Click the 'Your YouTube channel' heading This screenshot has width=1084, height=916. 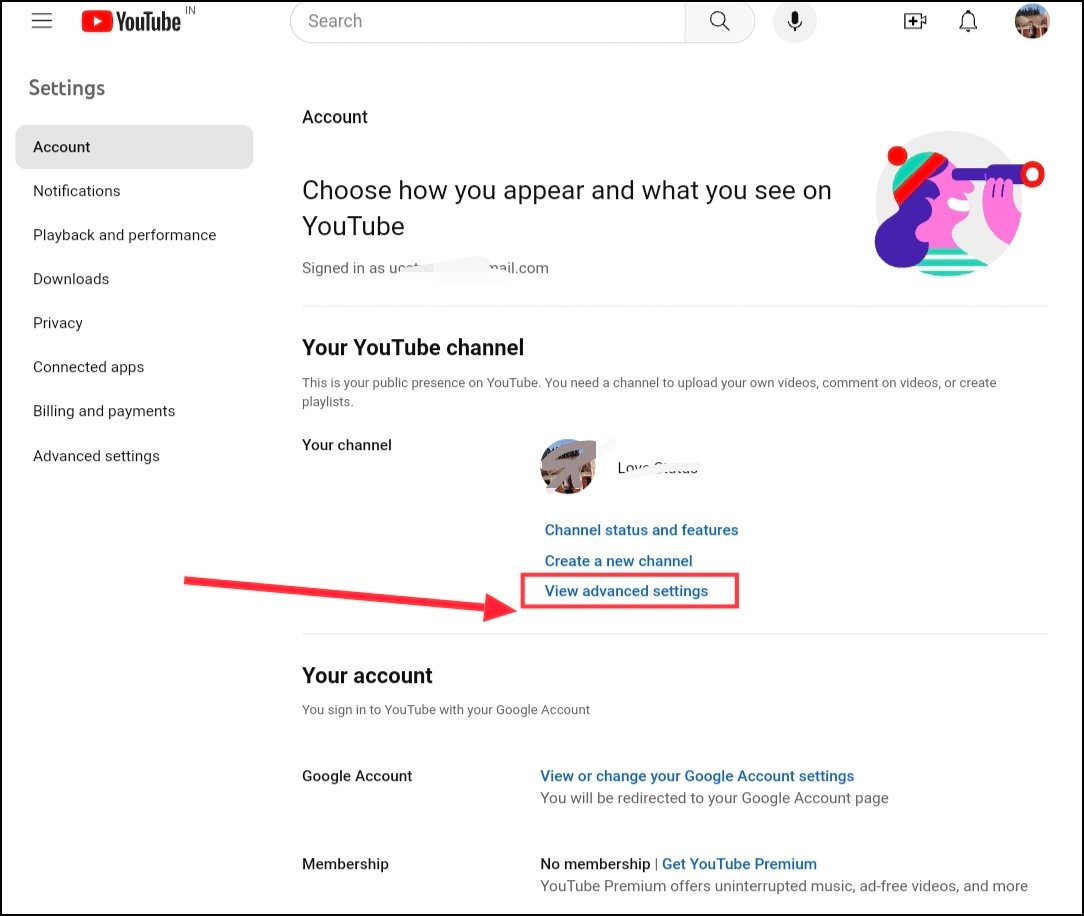413,347
